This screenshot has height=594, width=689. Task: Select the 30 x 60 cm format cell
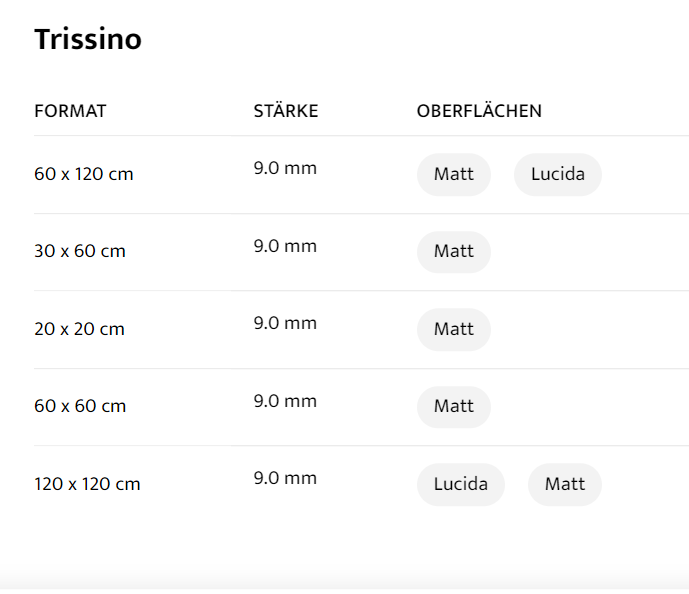coord(80,251)
